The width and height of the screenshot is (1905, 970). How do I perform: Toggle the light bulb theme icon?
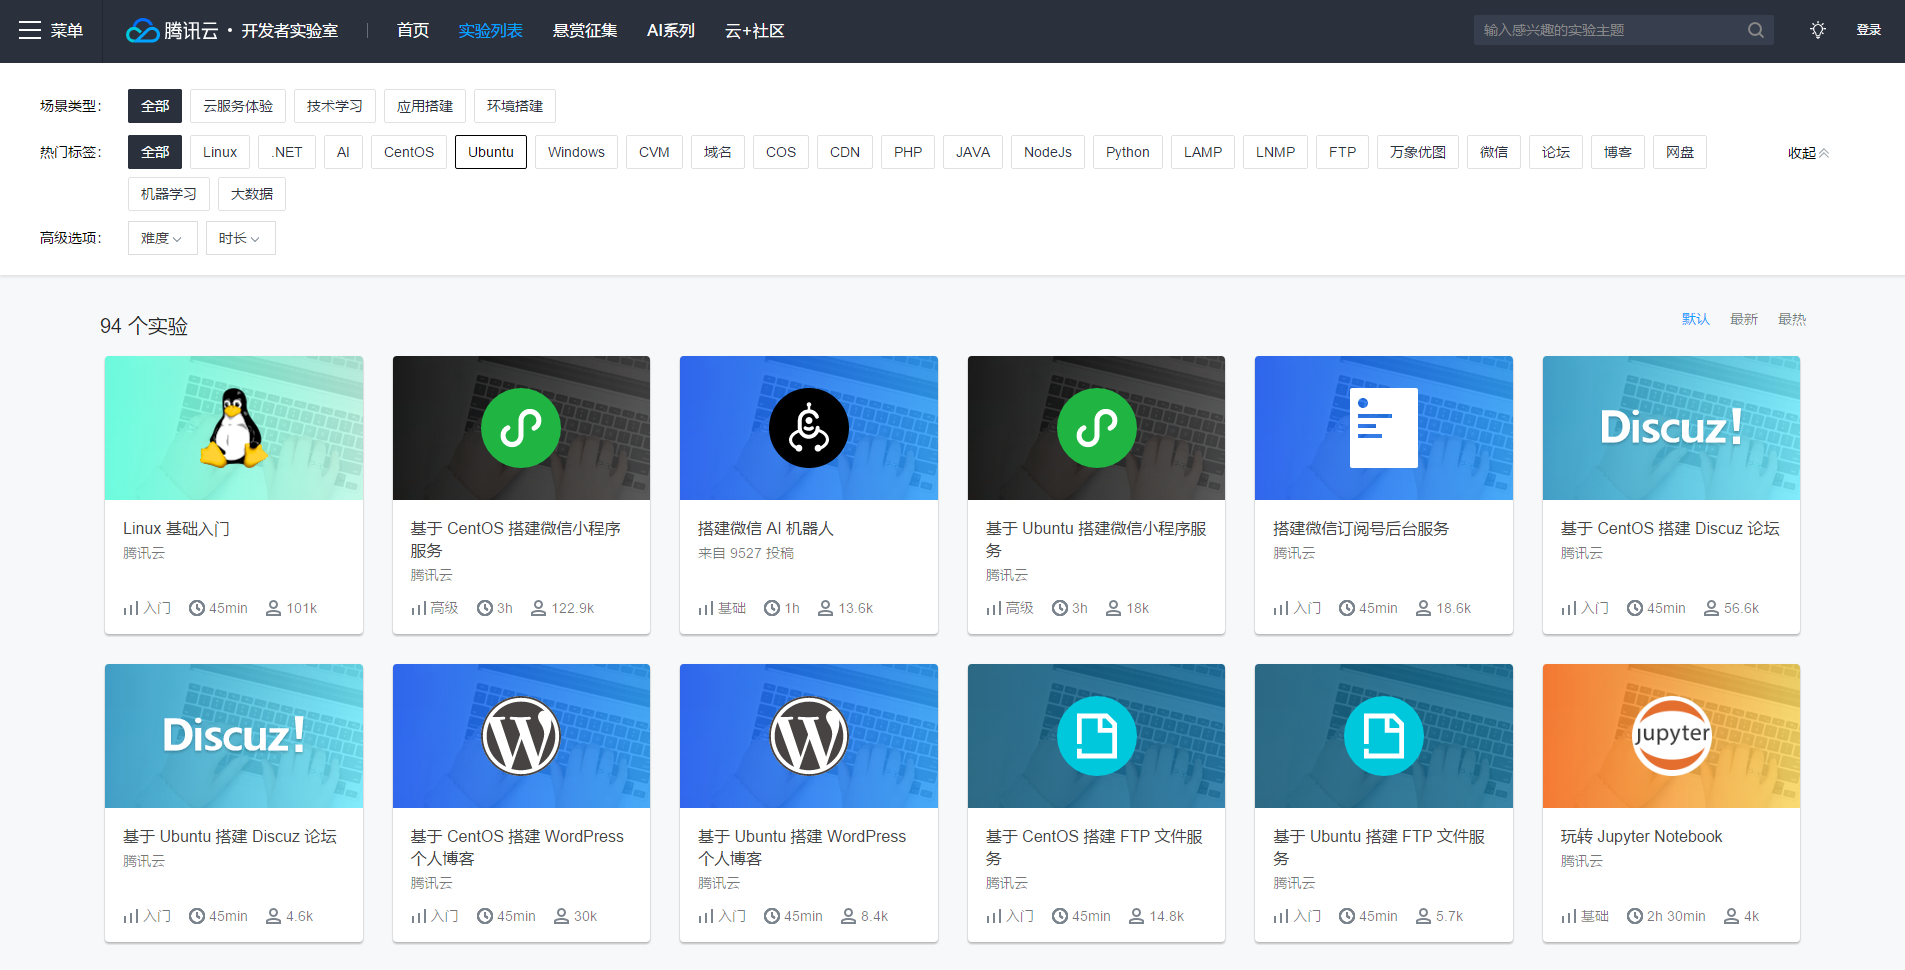(1817, 30)
